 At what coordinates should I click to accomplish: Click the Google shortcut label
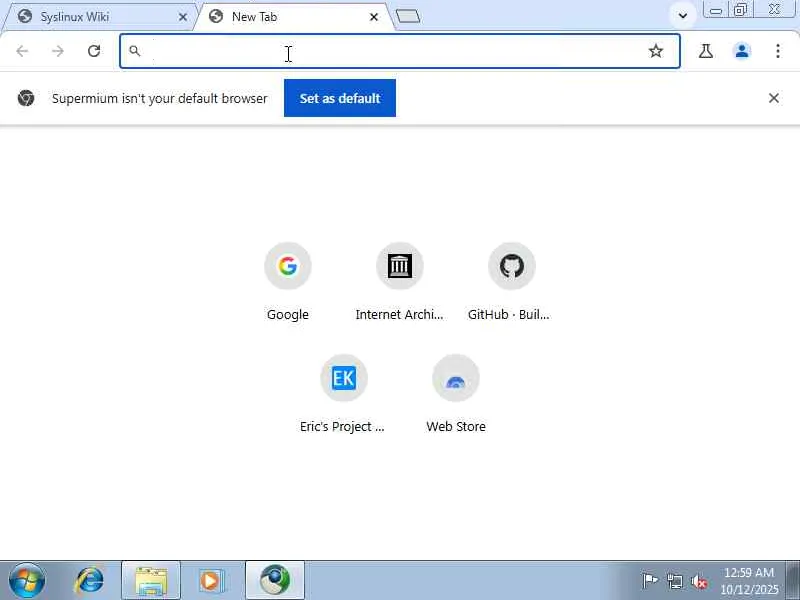288,314
